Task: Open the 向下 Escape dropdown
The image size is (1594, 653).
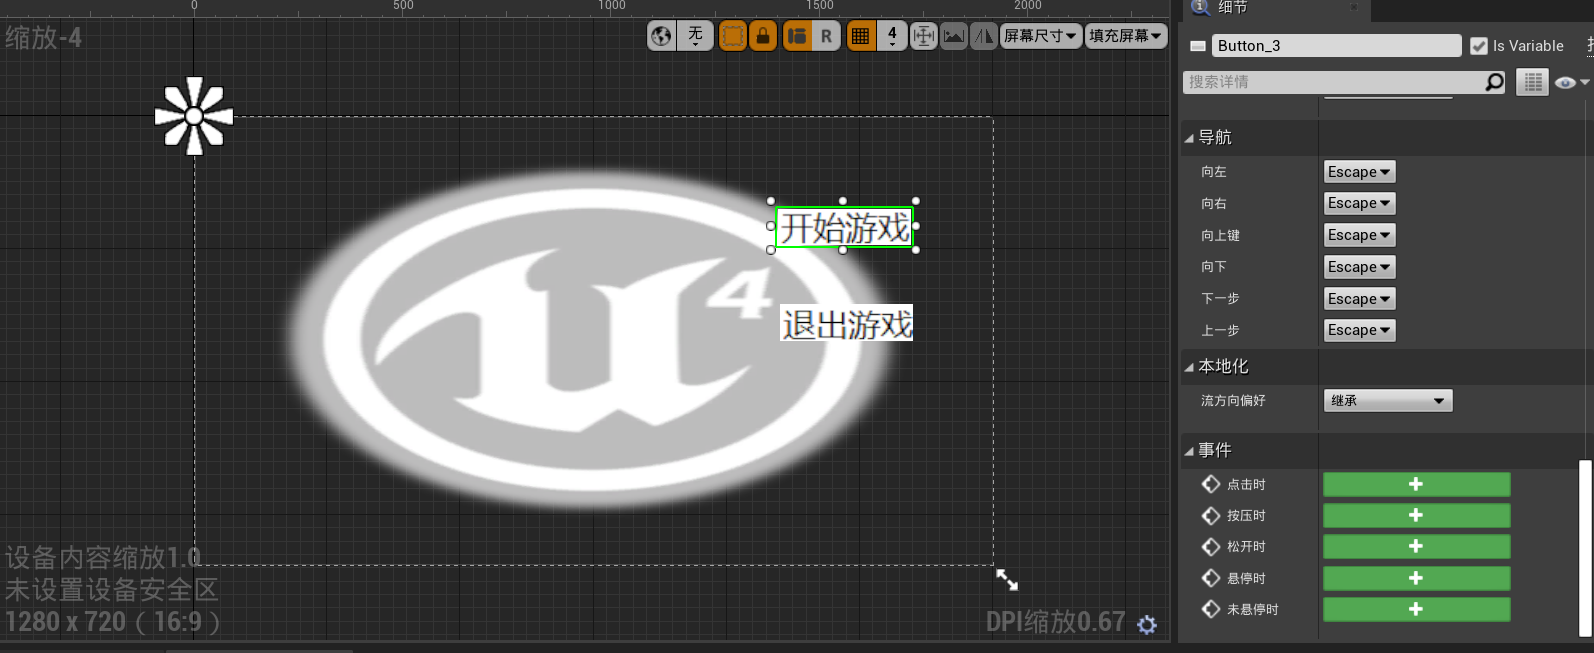Action: click(1359, 267)
